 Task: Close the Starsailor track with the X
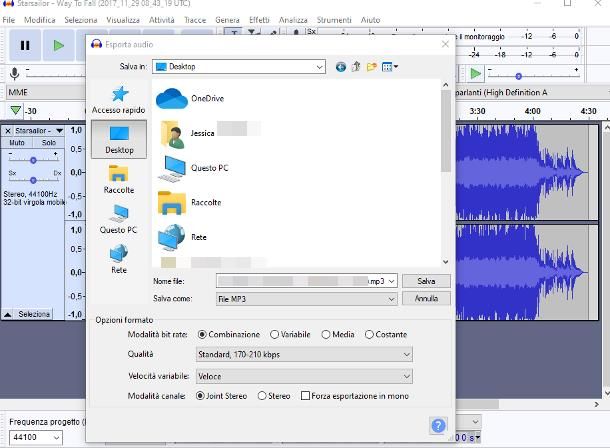point(7,131)
